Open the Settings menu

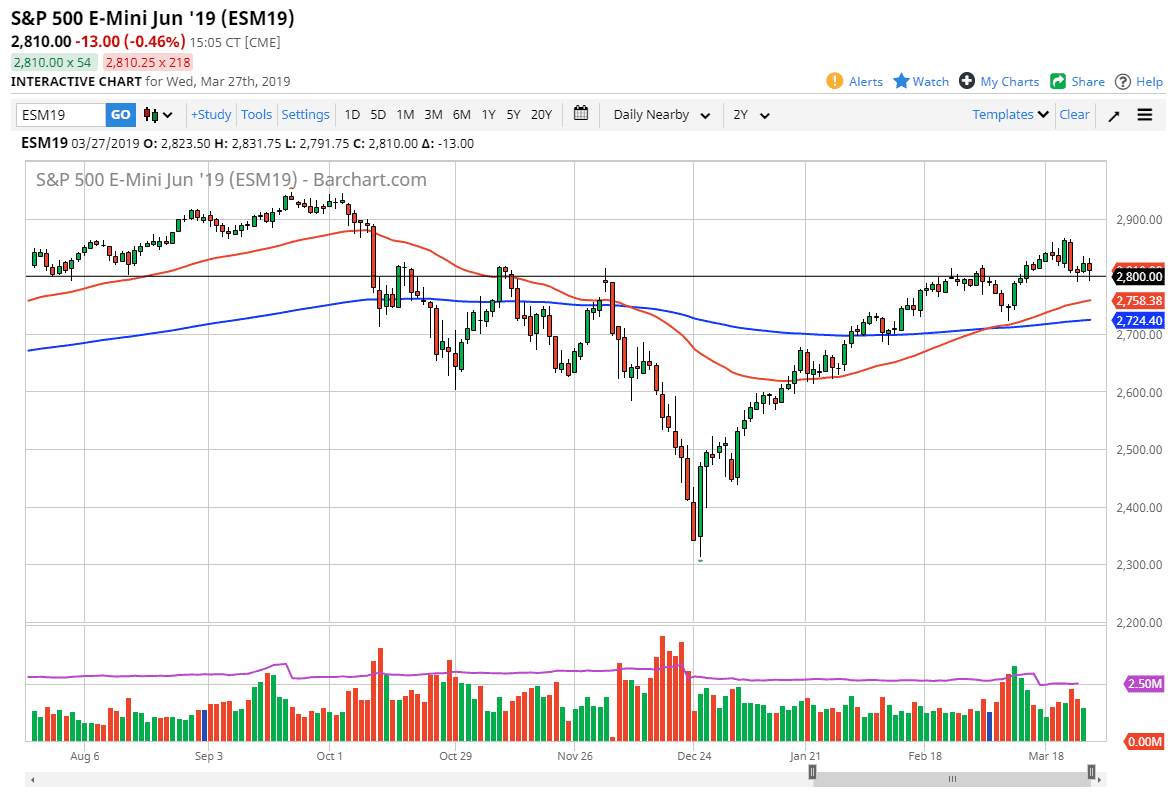coord(305,115)
